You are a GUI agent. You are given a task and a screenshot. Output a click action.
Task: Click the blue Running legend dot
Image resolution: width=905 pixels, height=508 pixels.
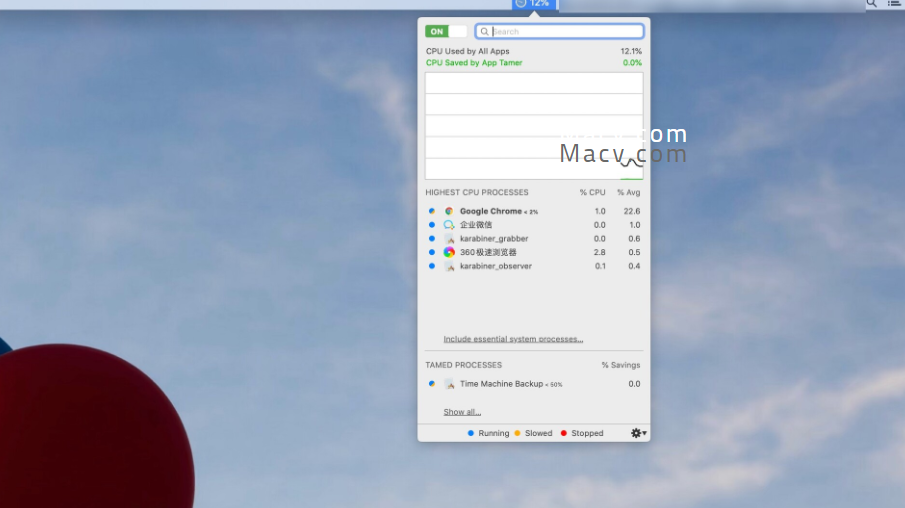(x=471, y=433)
